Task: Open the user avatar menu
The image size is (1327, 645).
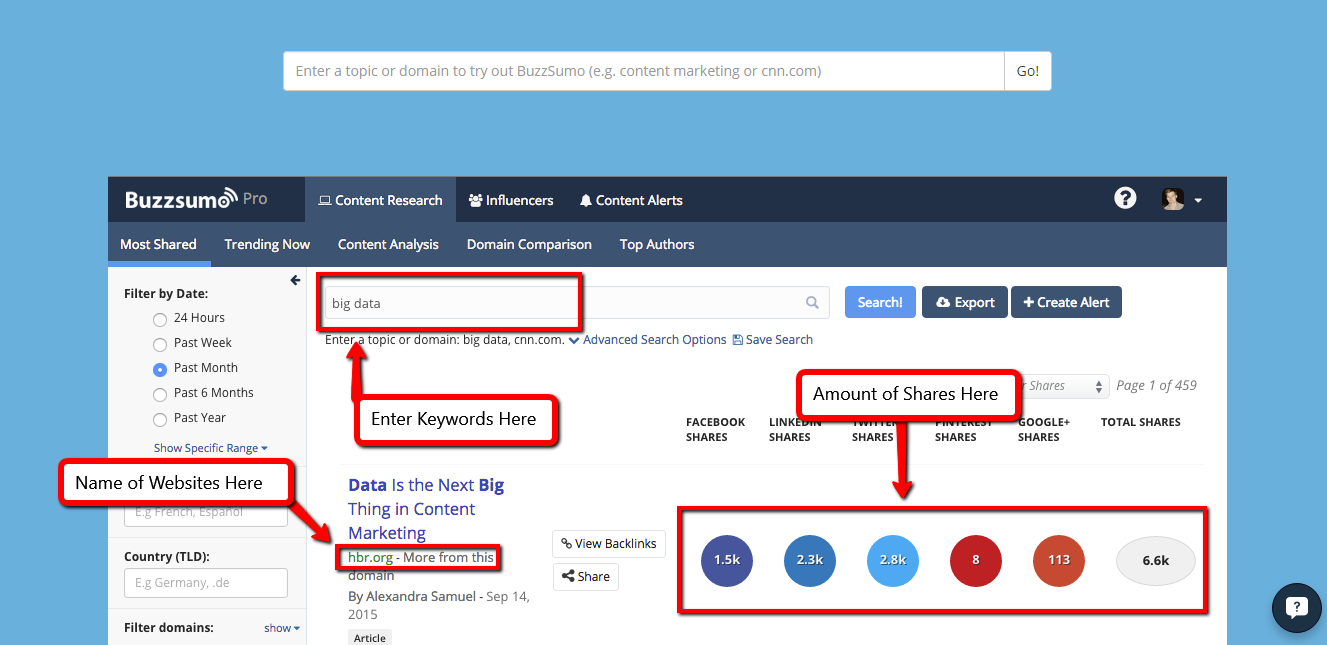Action: point(1181,199)
